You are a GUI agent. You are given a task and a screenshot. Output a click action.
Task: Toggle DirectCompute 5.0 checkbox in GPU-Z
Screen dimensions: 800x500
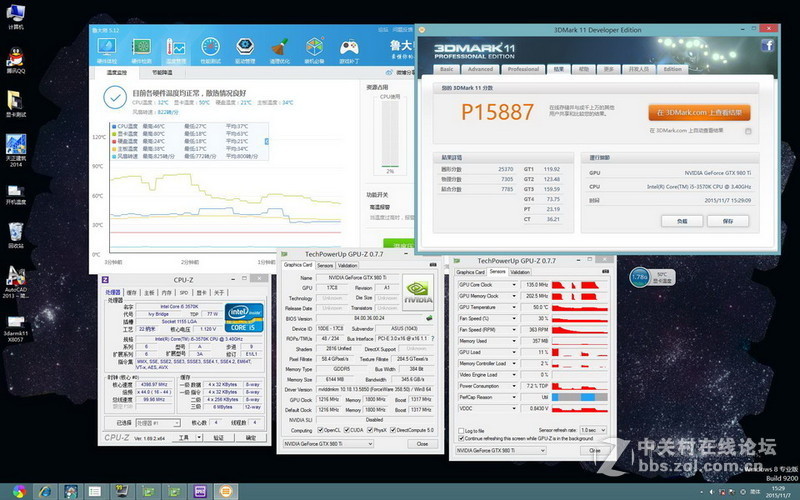pyautogui.click(x=393, y=430)
